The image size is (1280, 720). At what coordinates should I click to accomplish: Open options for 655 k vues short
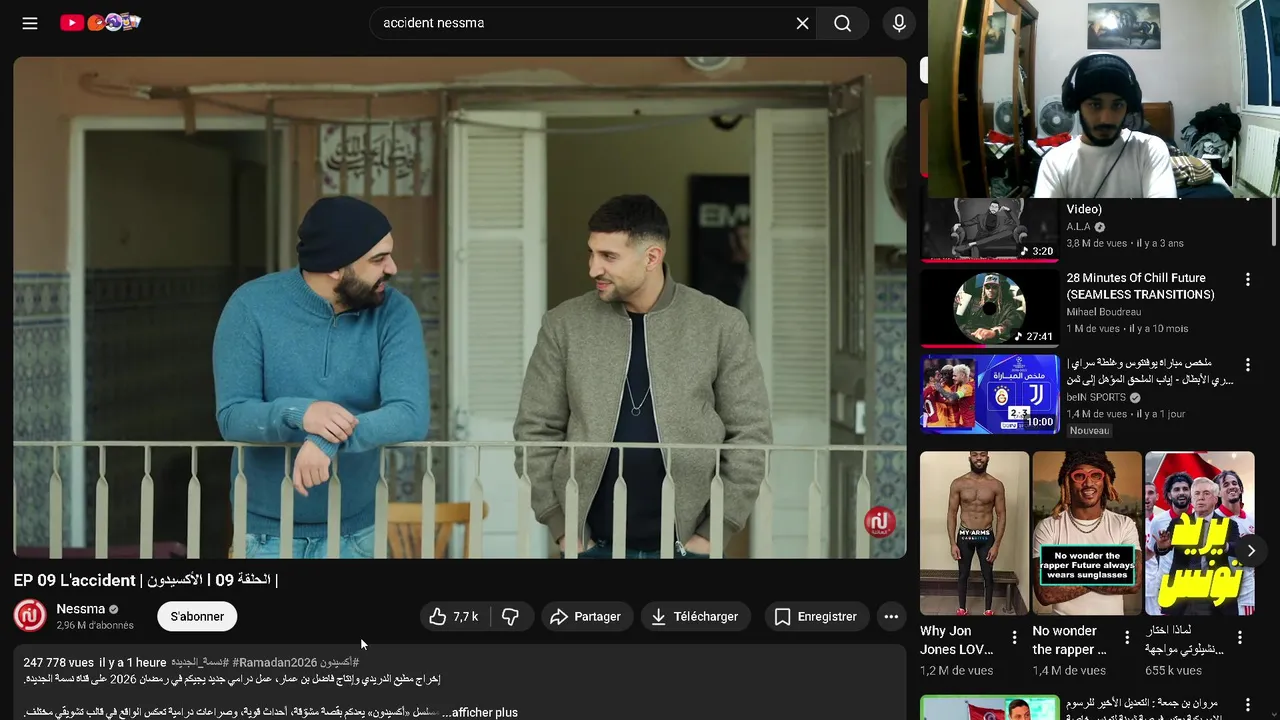1240,637
